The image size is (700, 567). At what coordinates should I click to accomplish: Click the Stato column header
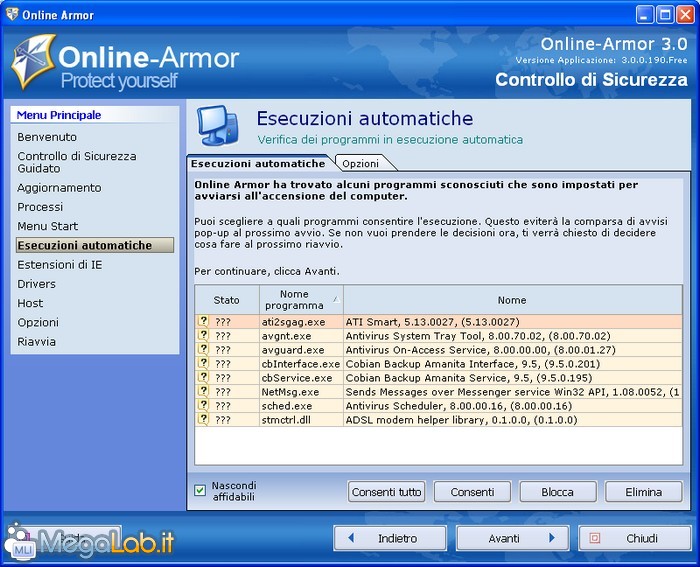pos(227,300)
